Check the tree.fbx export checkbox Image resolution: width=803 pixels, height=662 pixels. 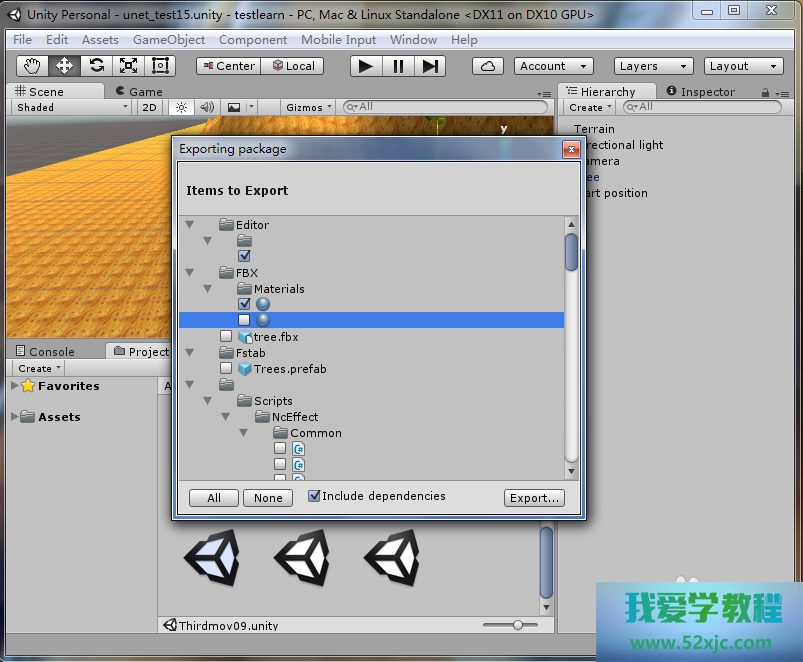pos(226,337)
